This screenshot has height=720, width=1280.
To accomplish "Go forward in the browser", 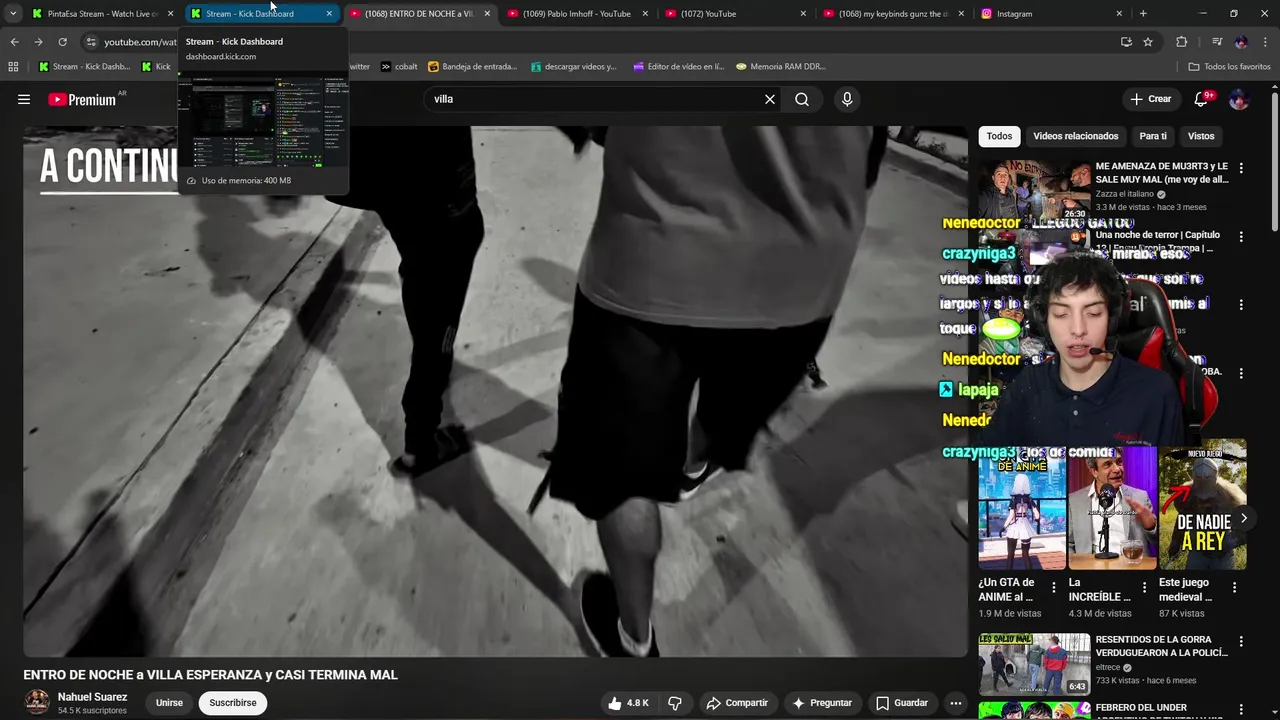I will pos(38,42).
